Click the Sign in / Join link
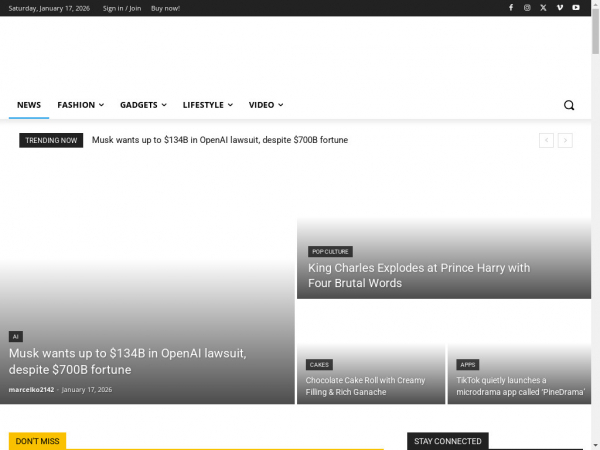The height and width of the screenshot is (450, 600). coord(122,8)
